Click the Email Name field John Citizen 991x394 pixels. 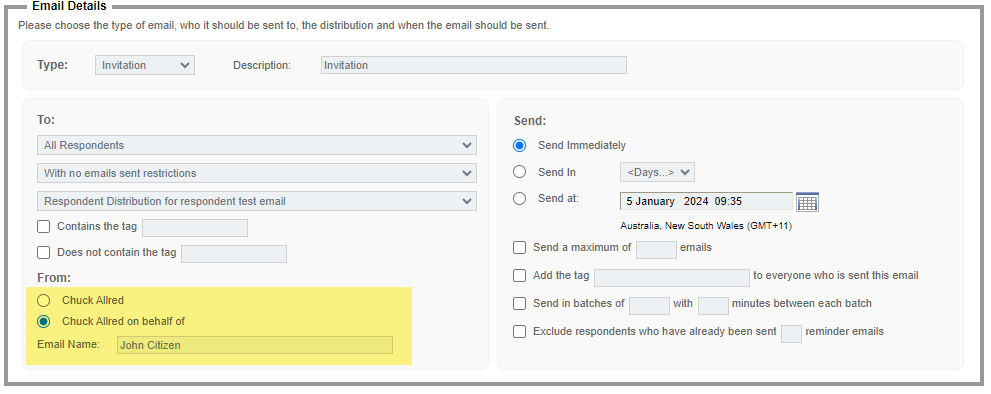(255, 345)
